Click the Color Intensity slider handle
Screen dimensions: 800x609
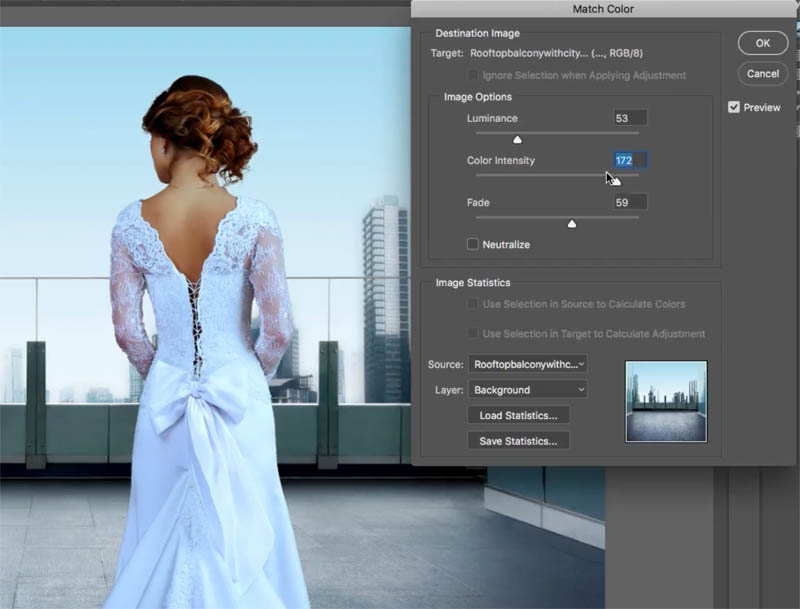click(615, 182)
